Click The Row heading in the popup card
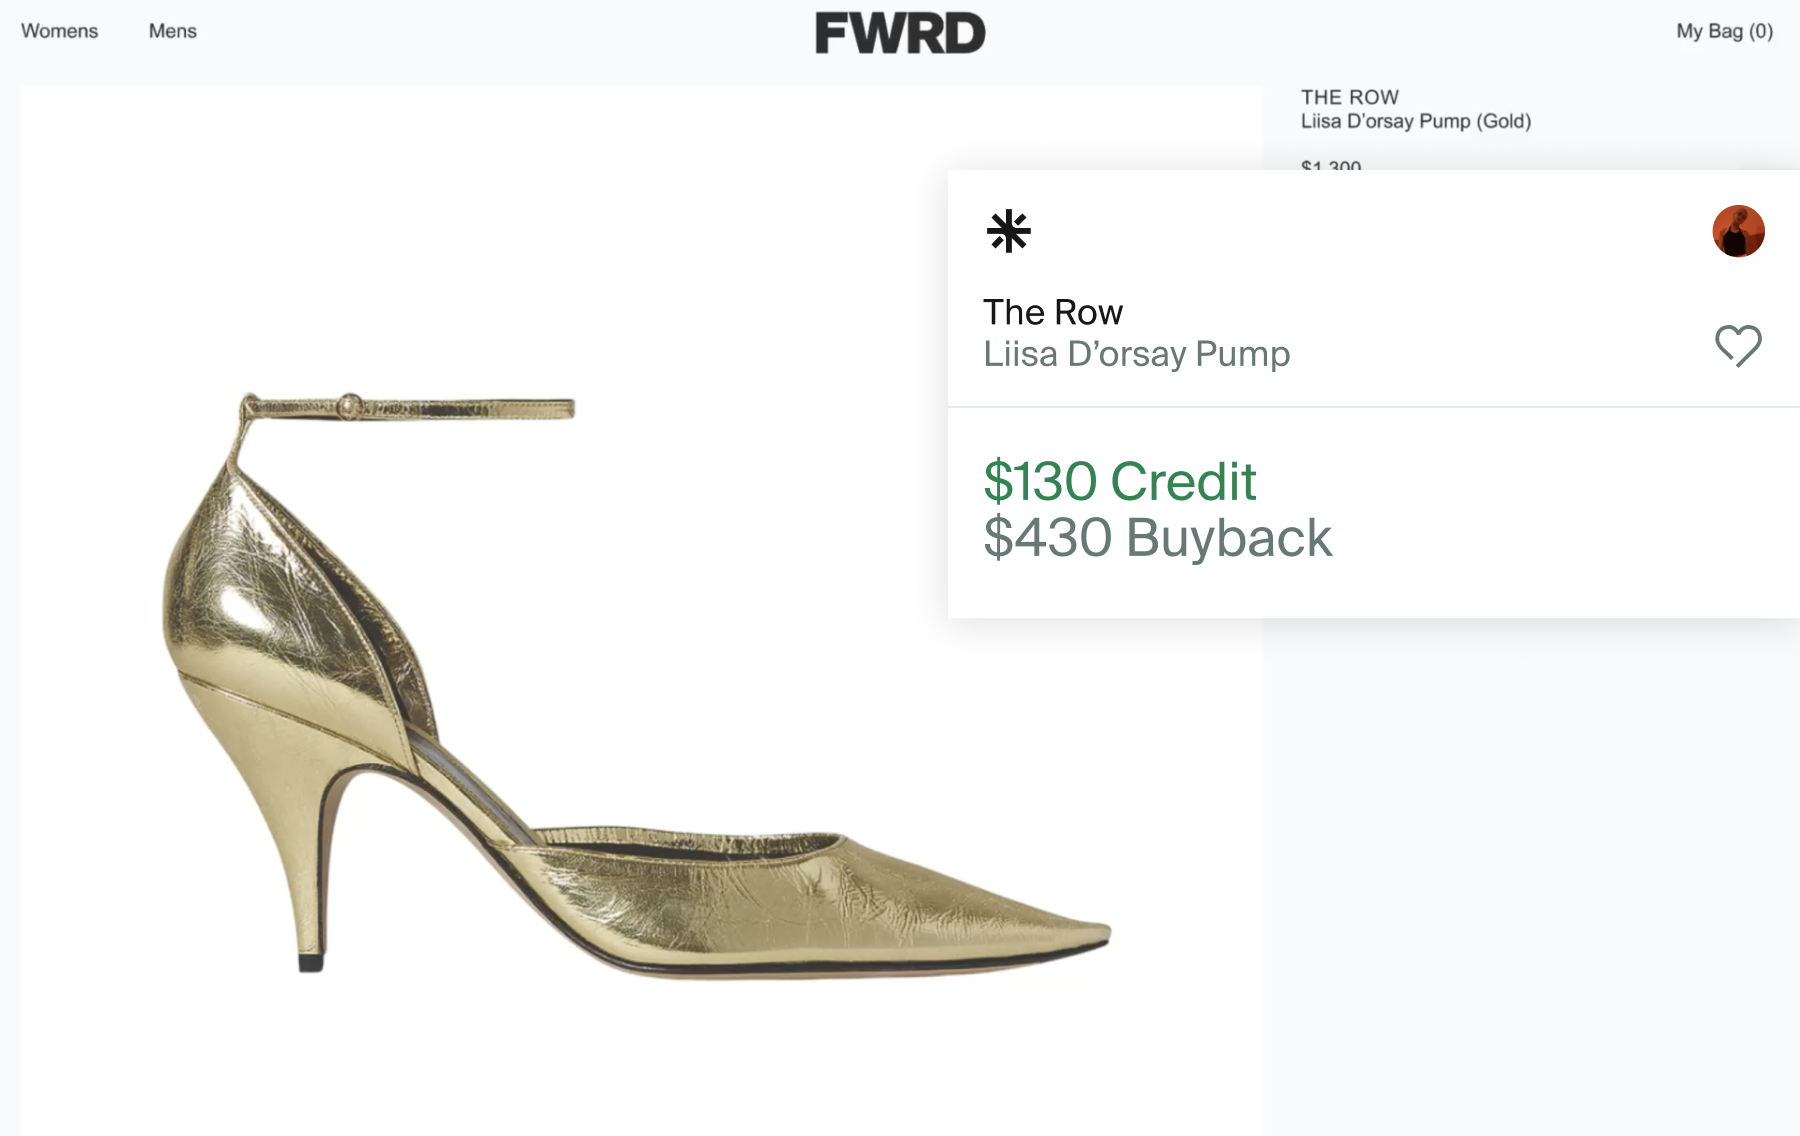This screenshot has height=1136, width=1800. click(1052, 312)
